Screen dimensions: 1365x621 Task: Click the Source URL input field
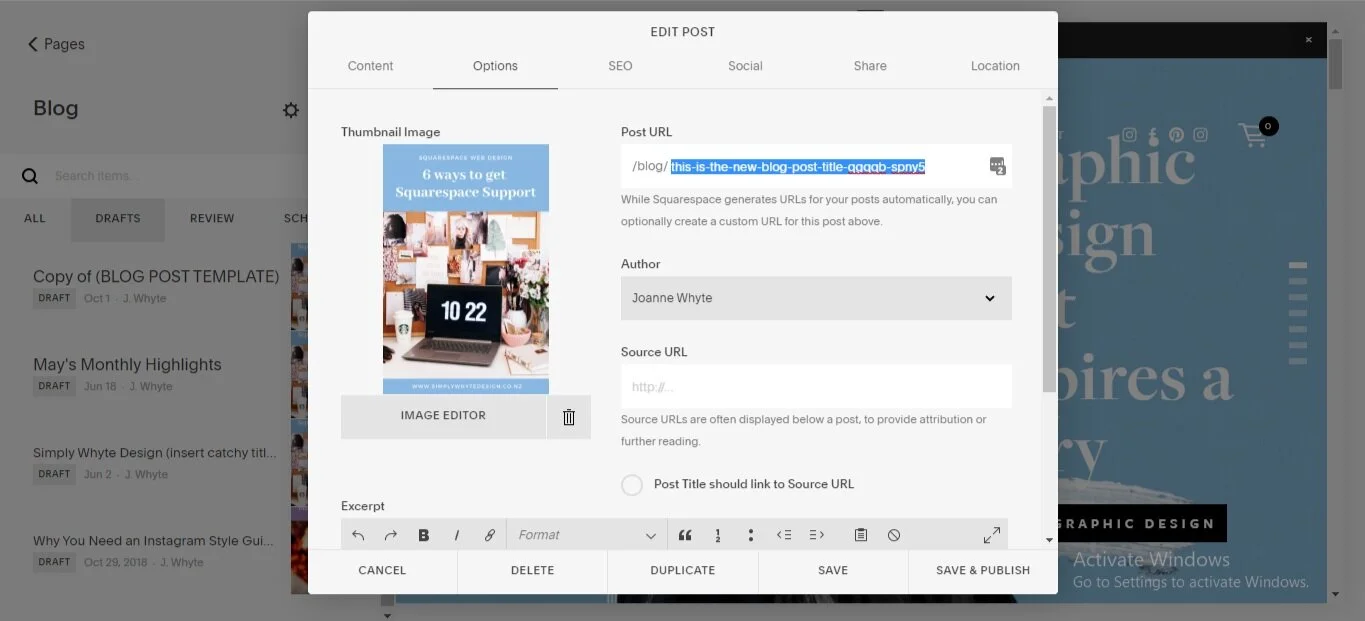click(816, 386)
